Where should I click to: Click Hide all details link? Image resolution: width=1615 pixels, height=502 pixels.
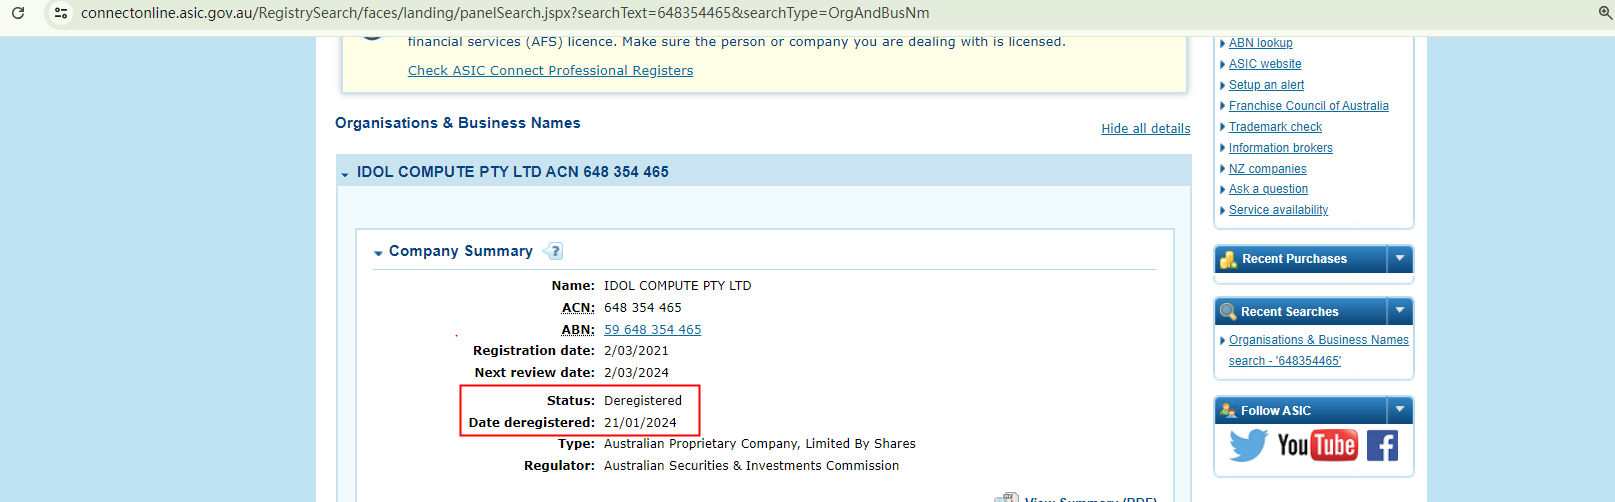coord(1146,129)
